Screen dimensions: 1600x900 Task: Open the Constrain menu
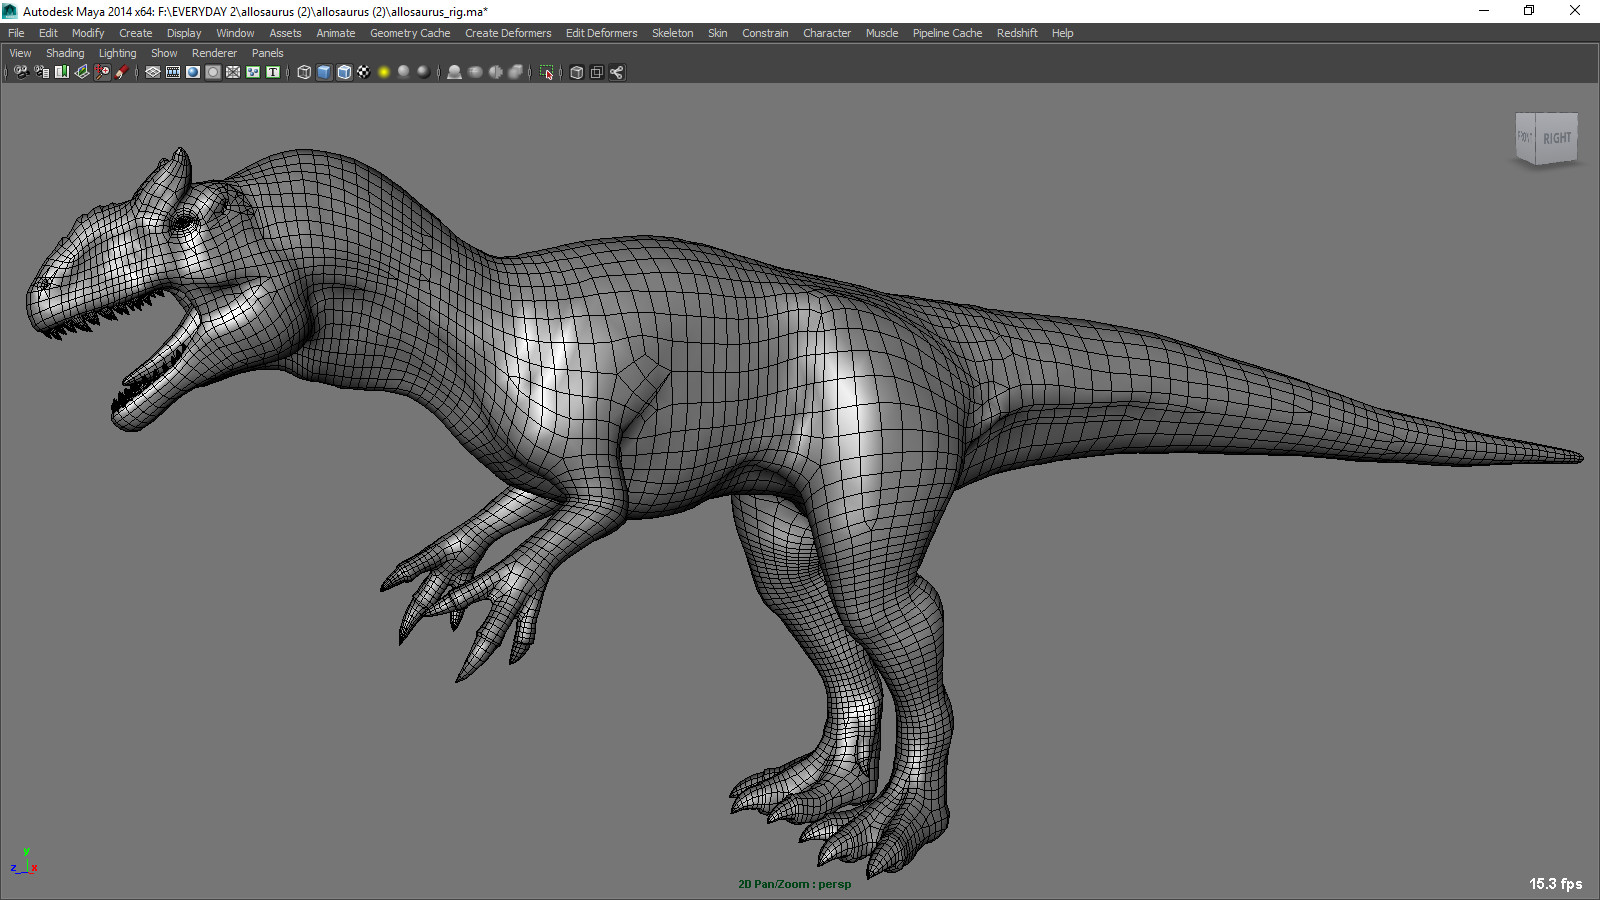(765, 33)
